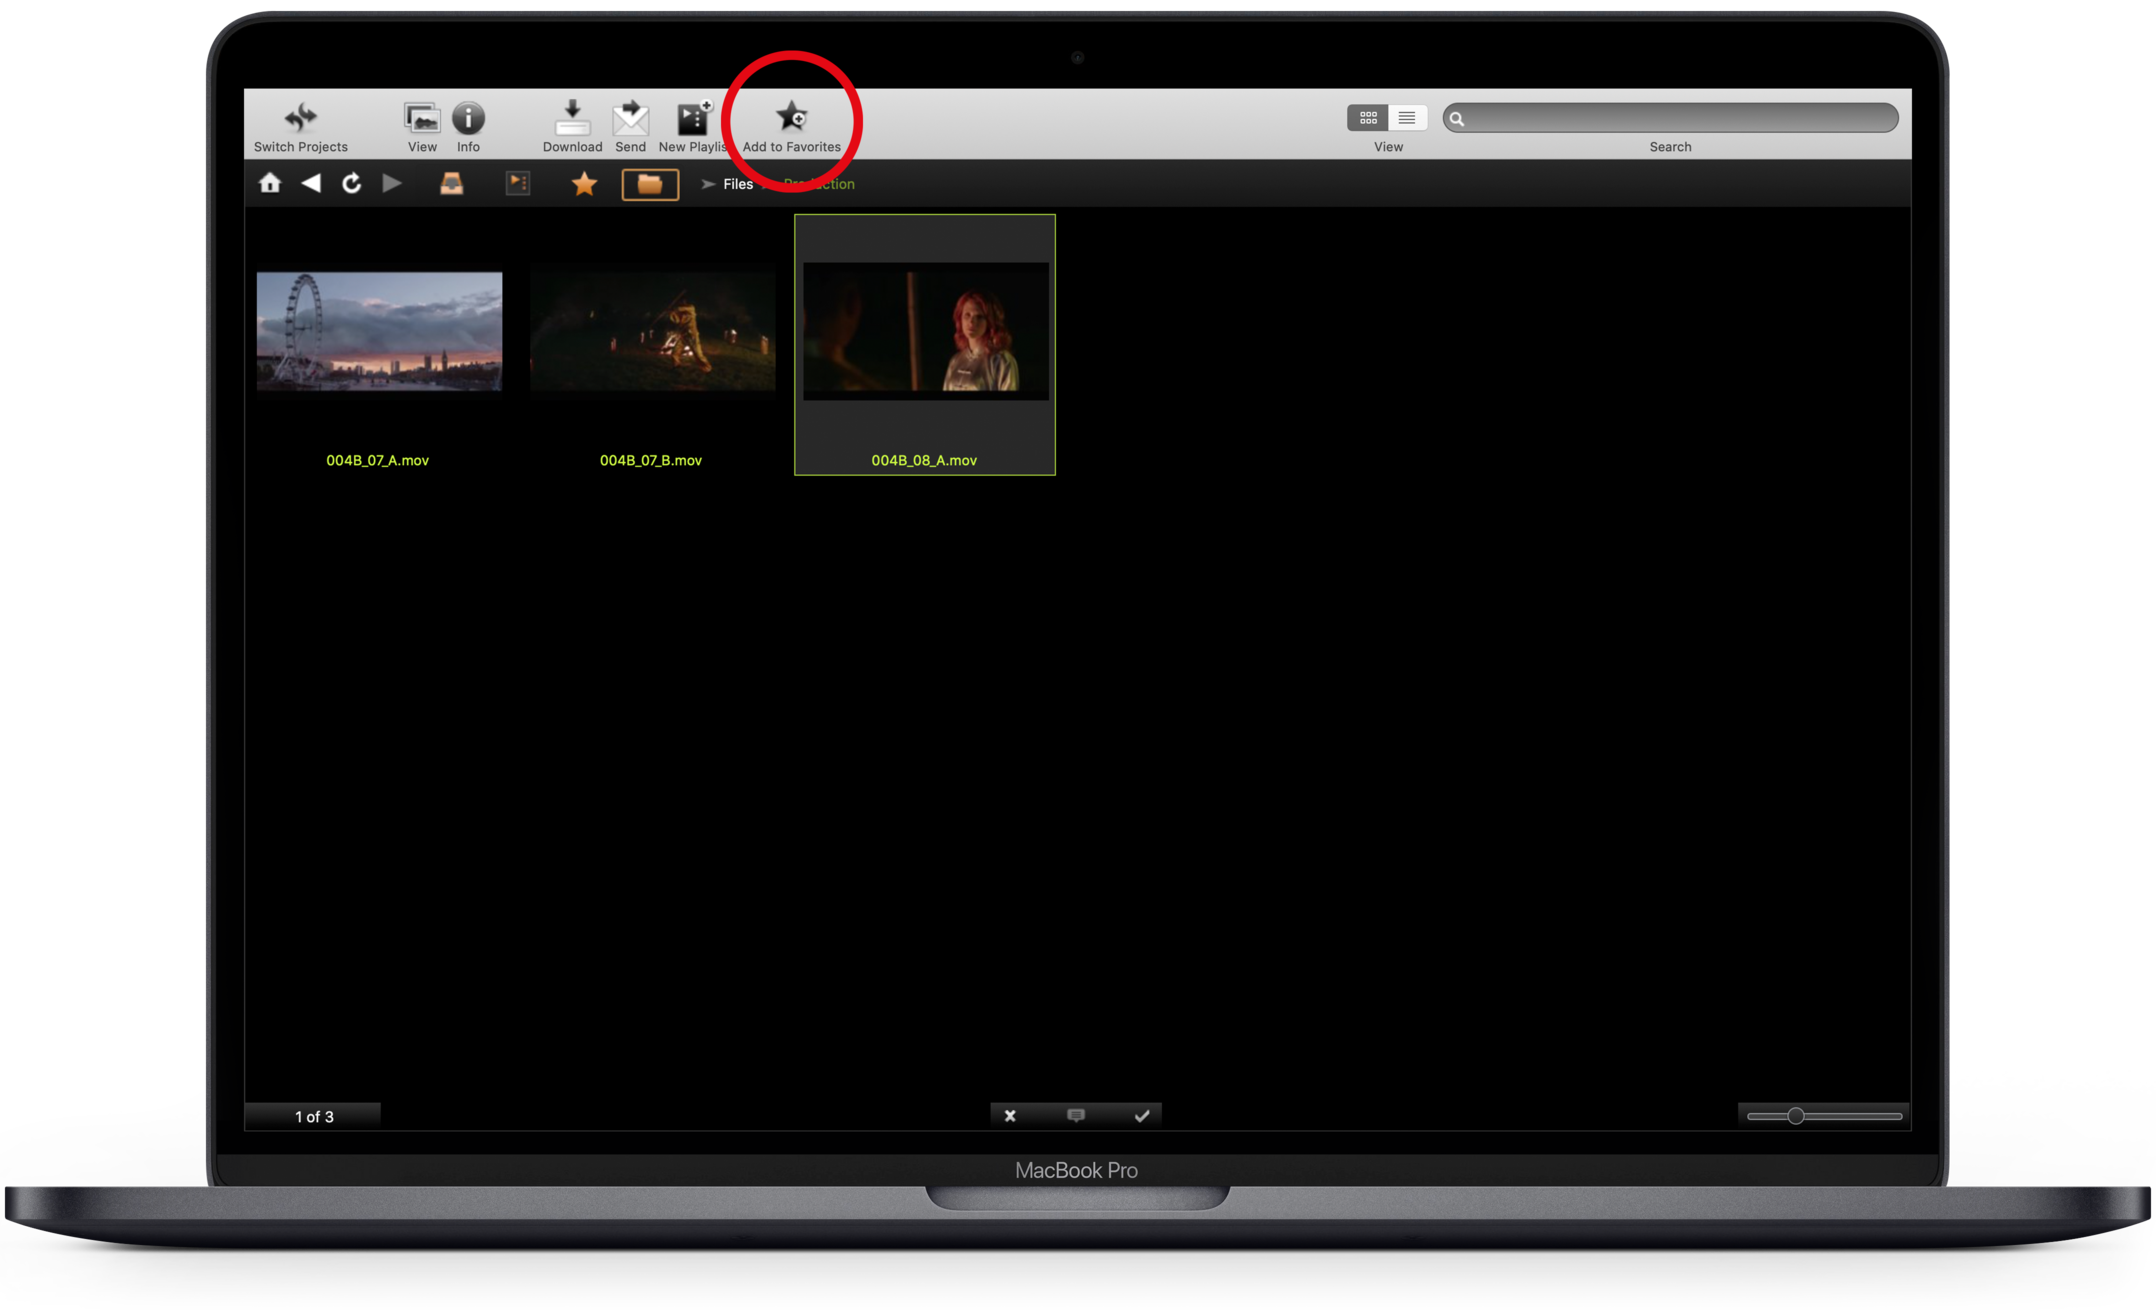Viewport: 2156px width, 1310px height.
Task: Click the approve checkmark button
Action: [x=1141, y=1115]
